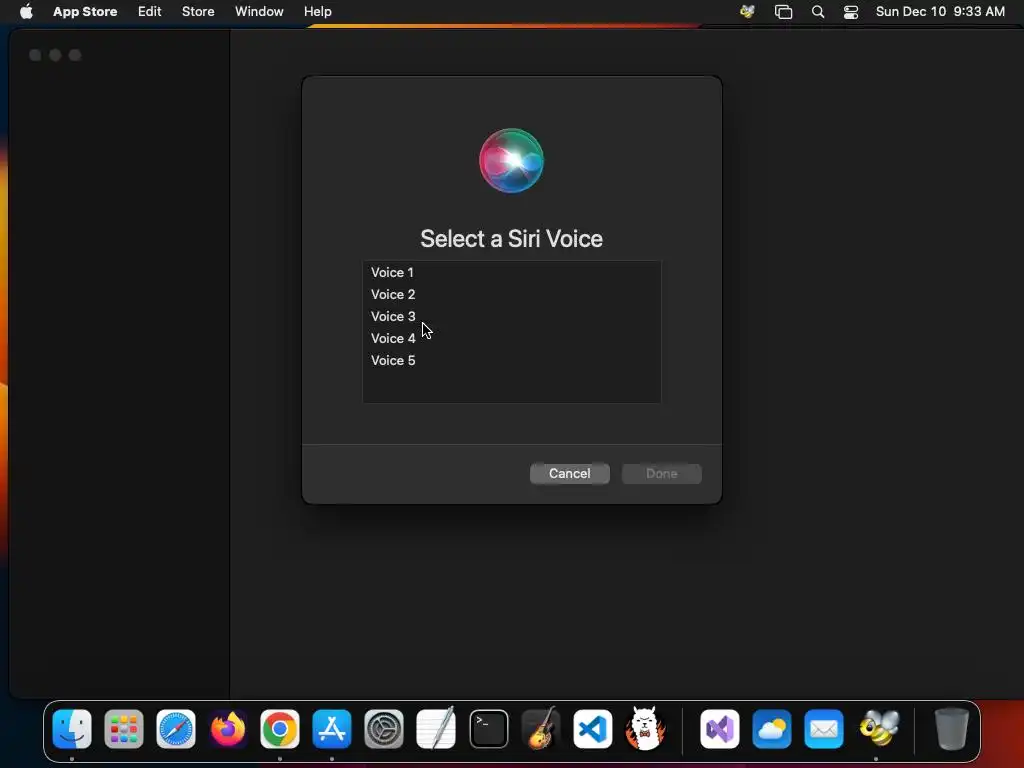Choose Voice 5 from the list
The width and height of the screenshot is (1024, 768).
coord(511,360)
